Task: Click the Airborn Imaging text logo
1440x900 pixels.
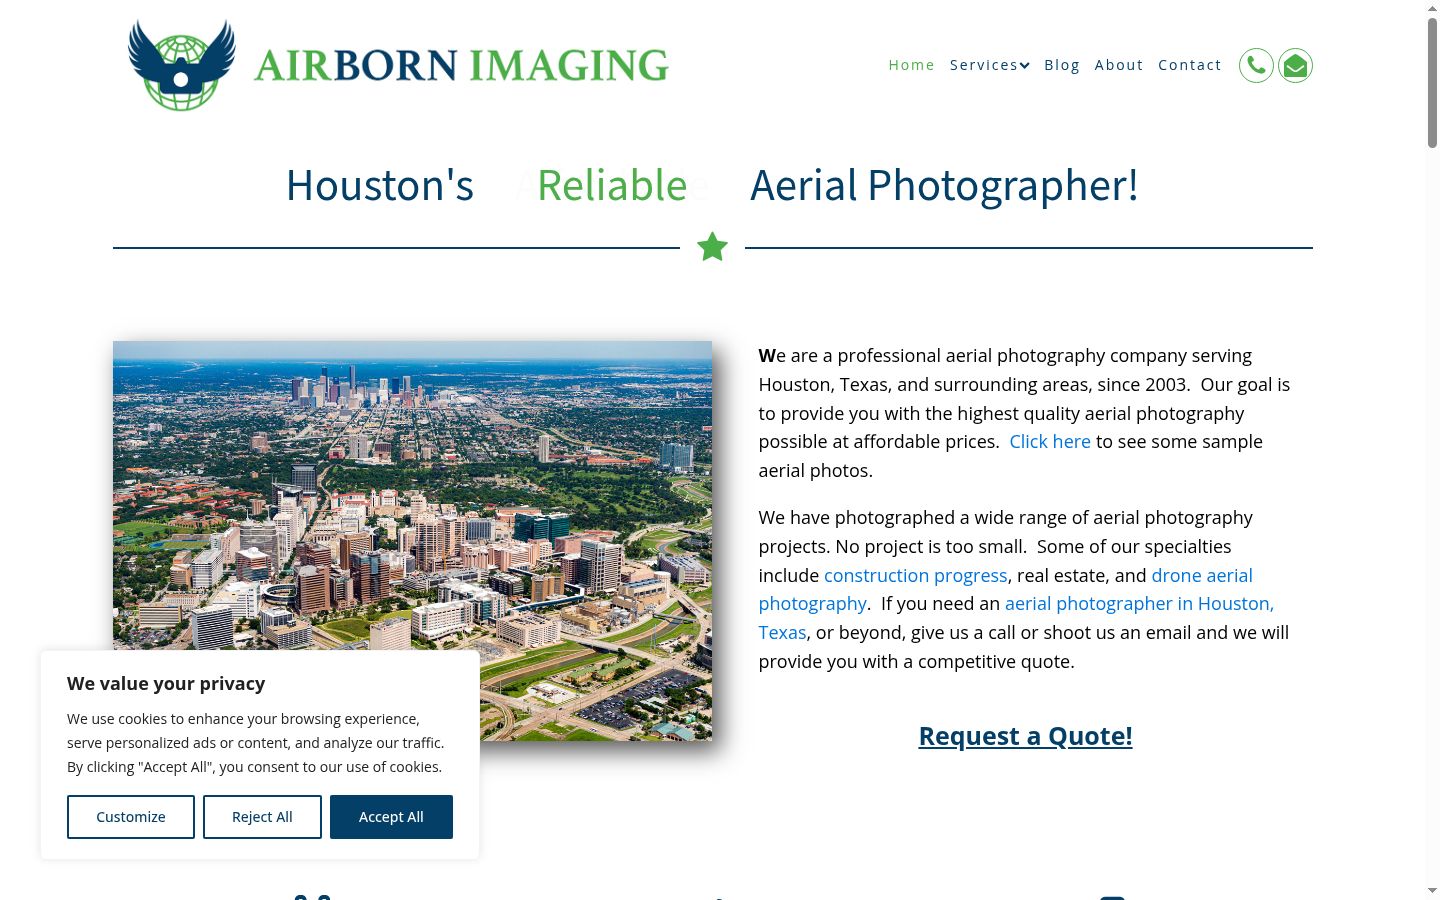Action: pos(461,66)
